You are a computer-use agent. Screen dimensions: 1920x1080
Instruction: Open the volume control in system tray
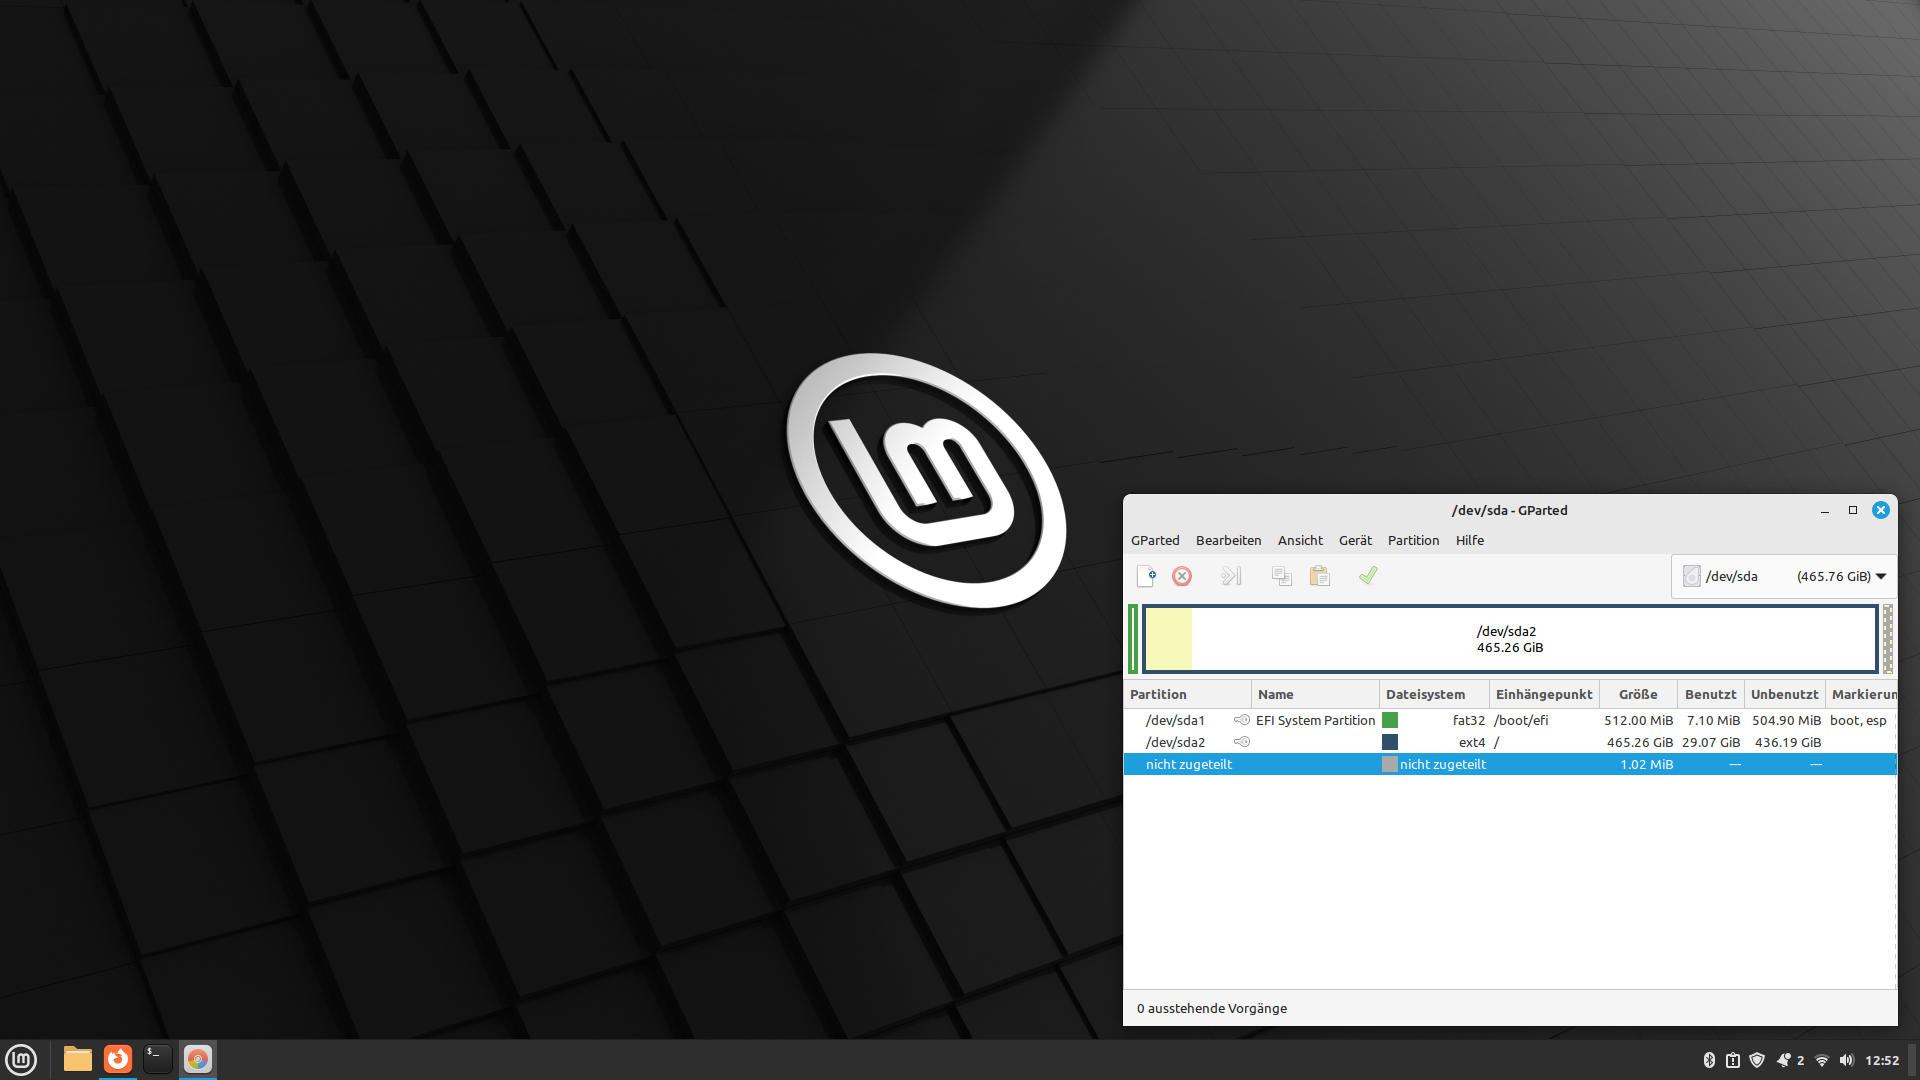click(1846, 1060)
